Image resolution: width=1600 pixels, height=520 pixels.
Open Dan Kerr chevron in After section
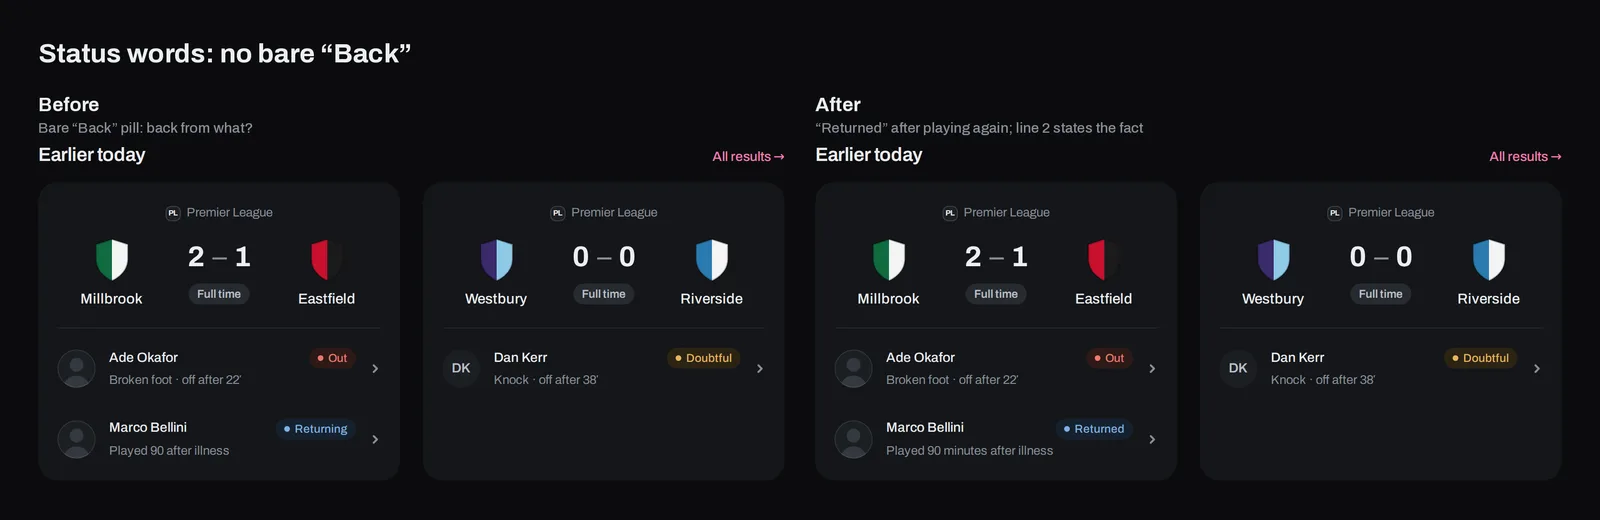1537,368
